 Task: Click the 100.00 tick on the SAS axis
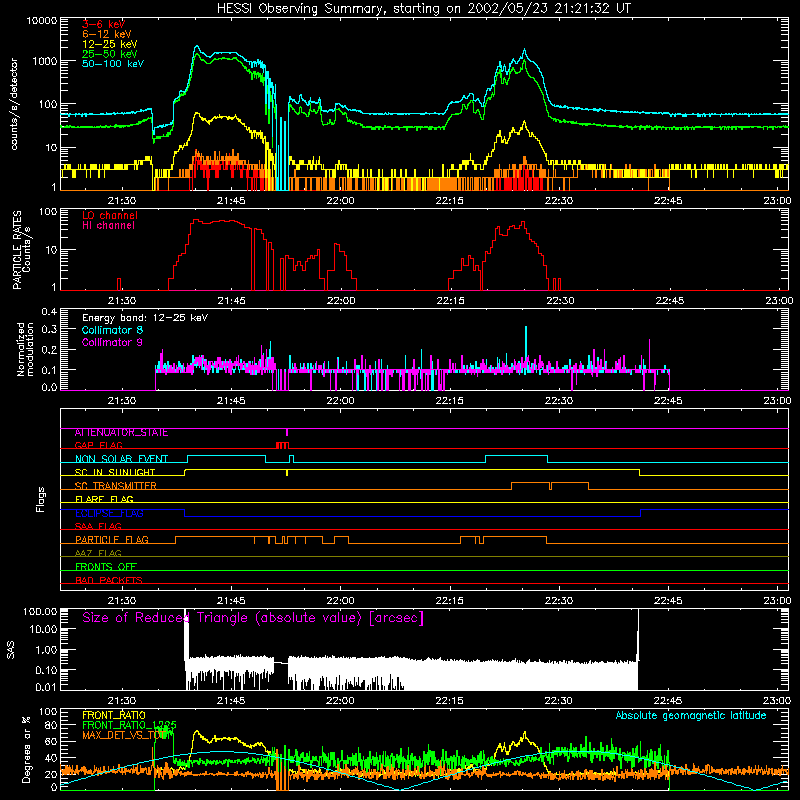pos(40,611)
